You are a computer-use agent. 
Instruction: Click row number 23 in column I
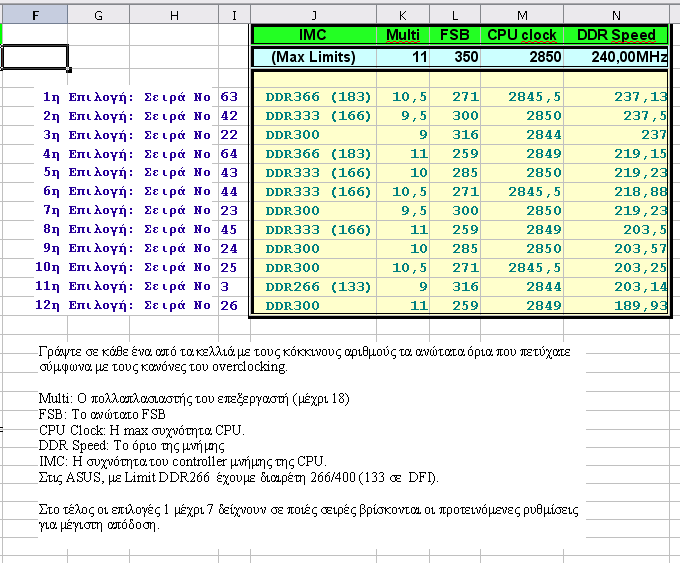click(x=229, y=211)
